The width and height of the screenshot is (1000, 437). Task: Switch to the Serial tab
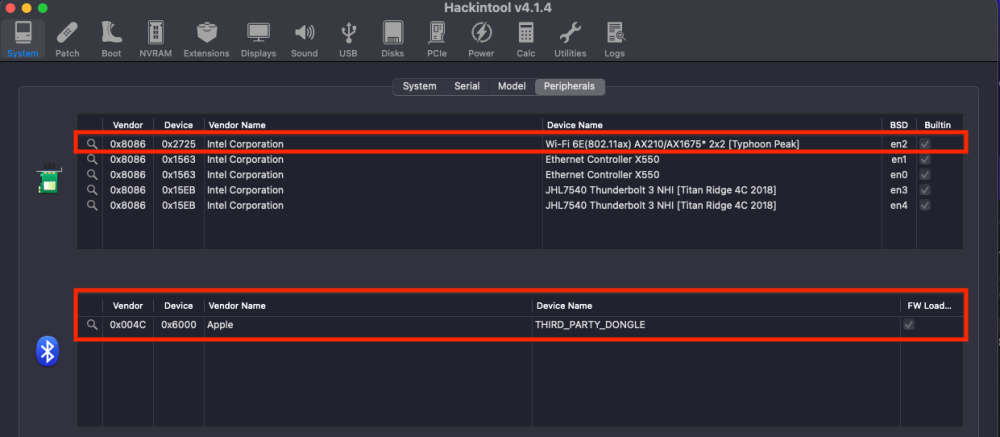[x=467, y=86]
